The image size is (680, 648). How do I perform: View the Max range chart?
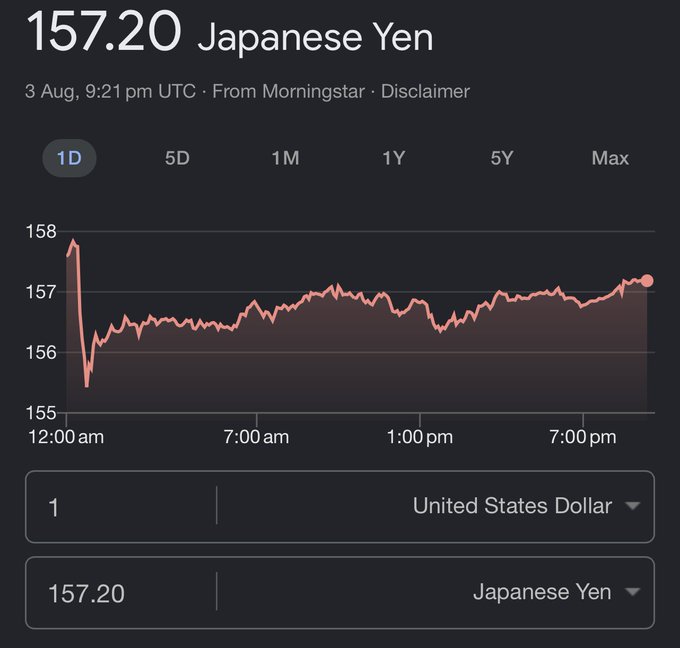point(610,158)
